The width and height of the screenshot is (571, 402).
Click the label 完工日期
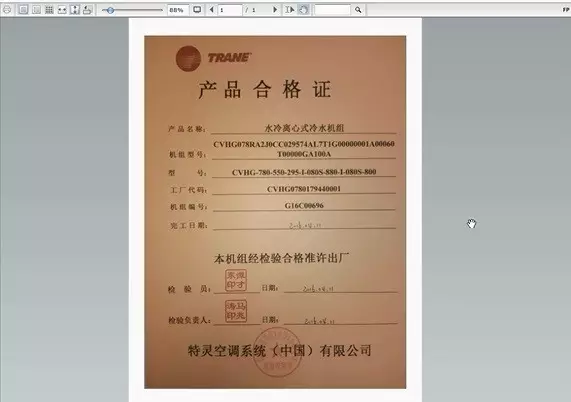[x=189, y=226]
